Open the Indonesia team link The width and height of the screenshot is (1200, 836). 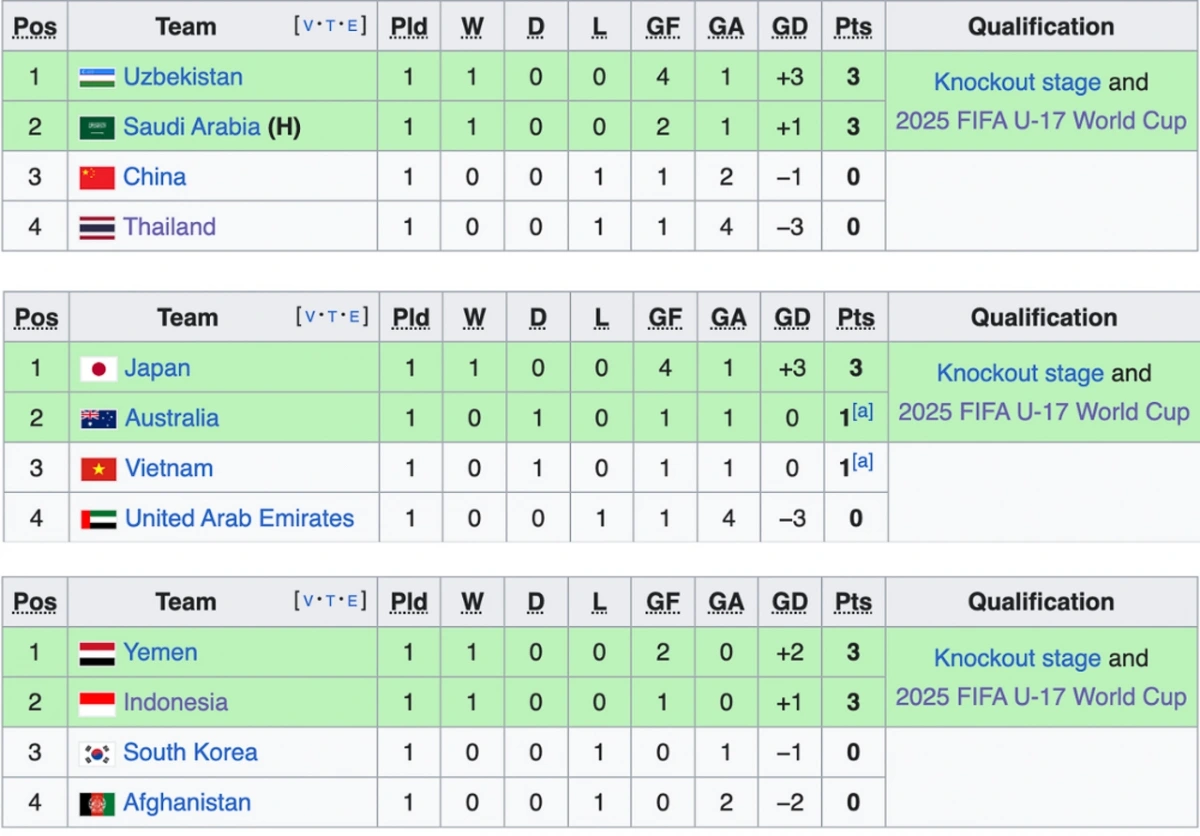coord(175,703)
